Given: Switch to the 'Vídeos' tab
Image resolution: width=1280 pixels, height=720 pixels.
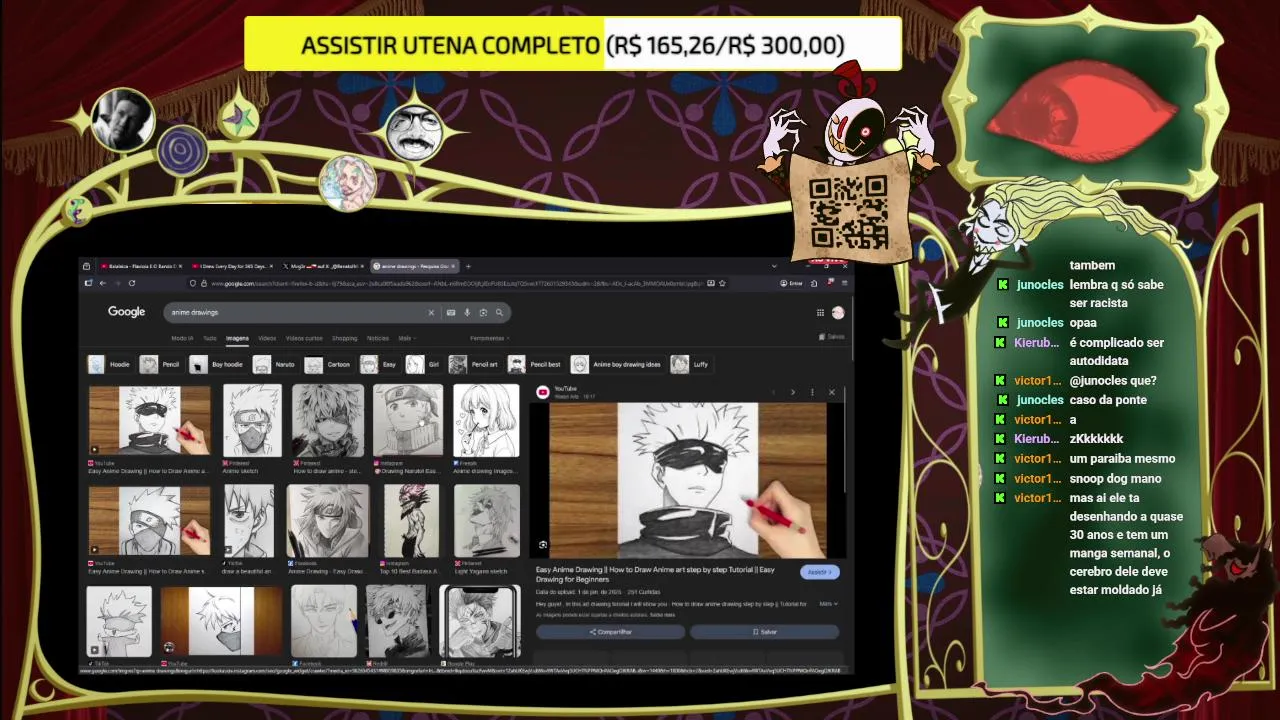Looking at the screenshot, I should 267,338.
